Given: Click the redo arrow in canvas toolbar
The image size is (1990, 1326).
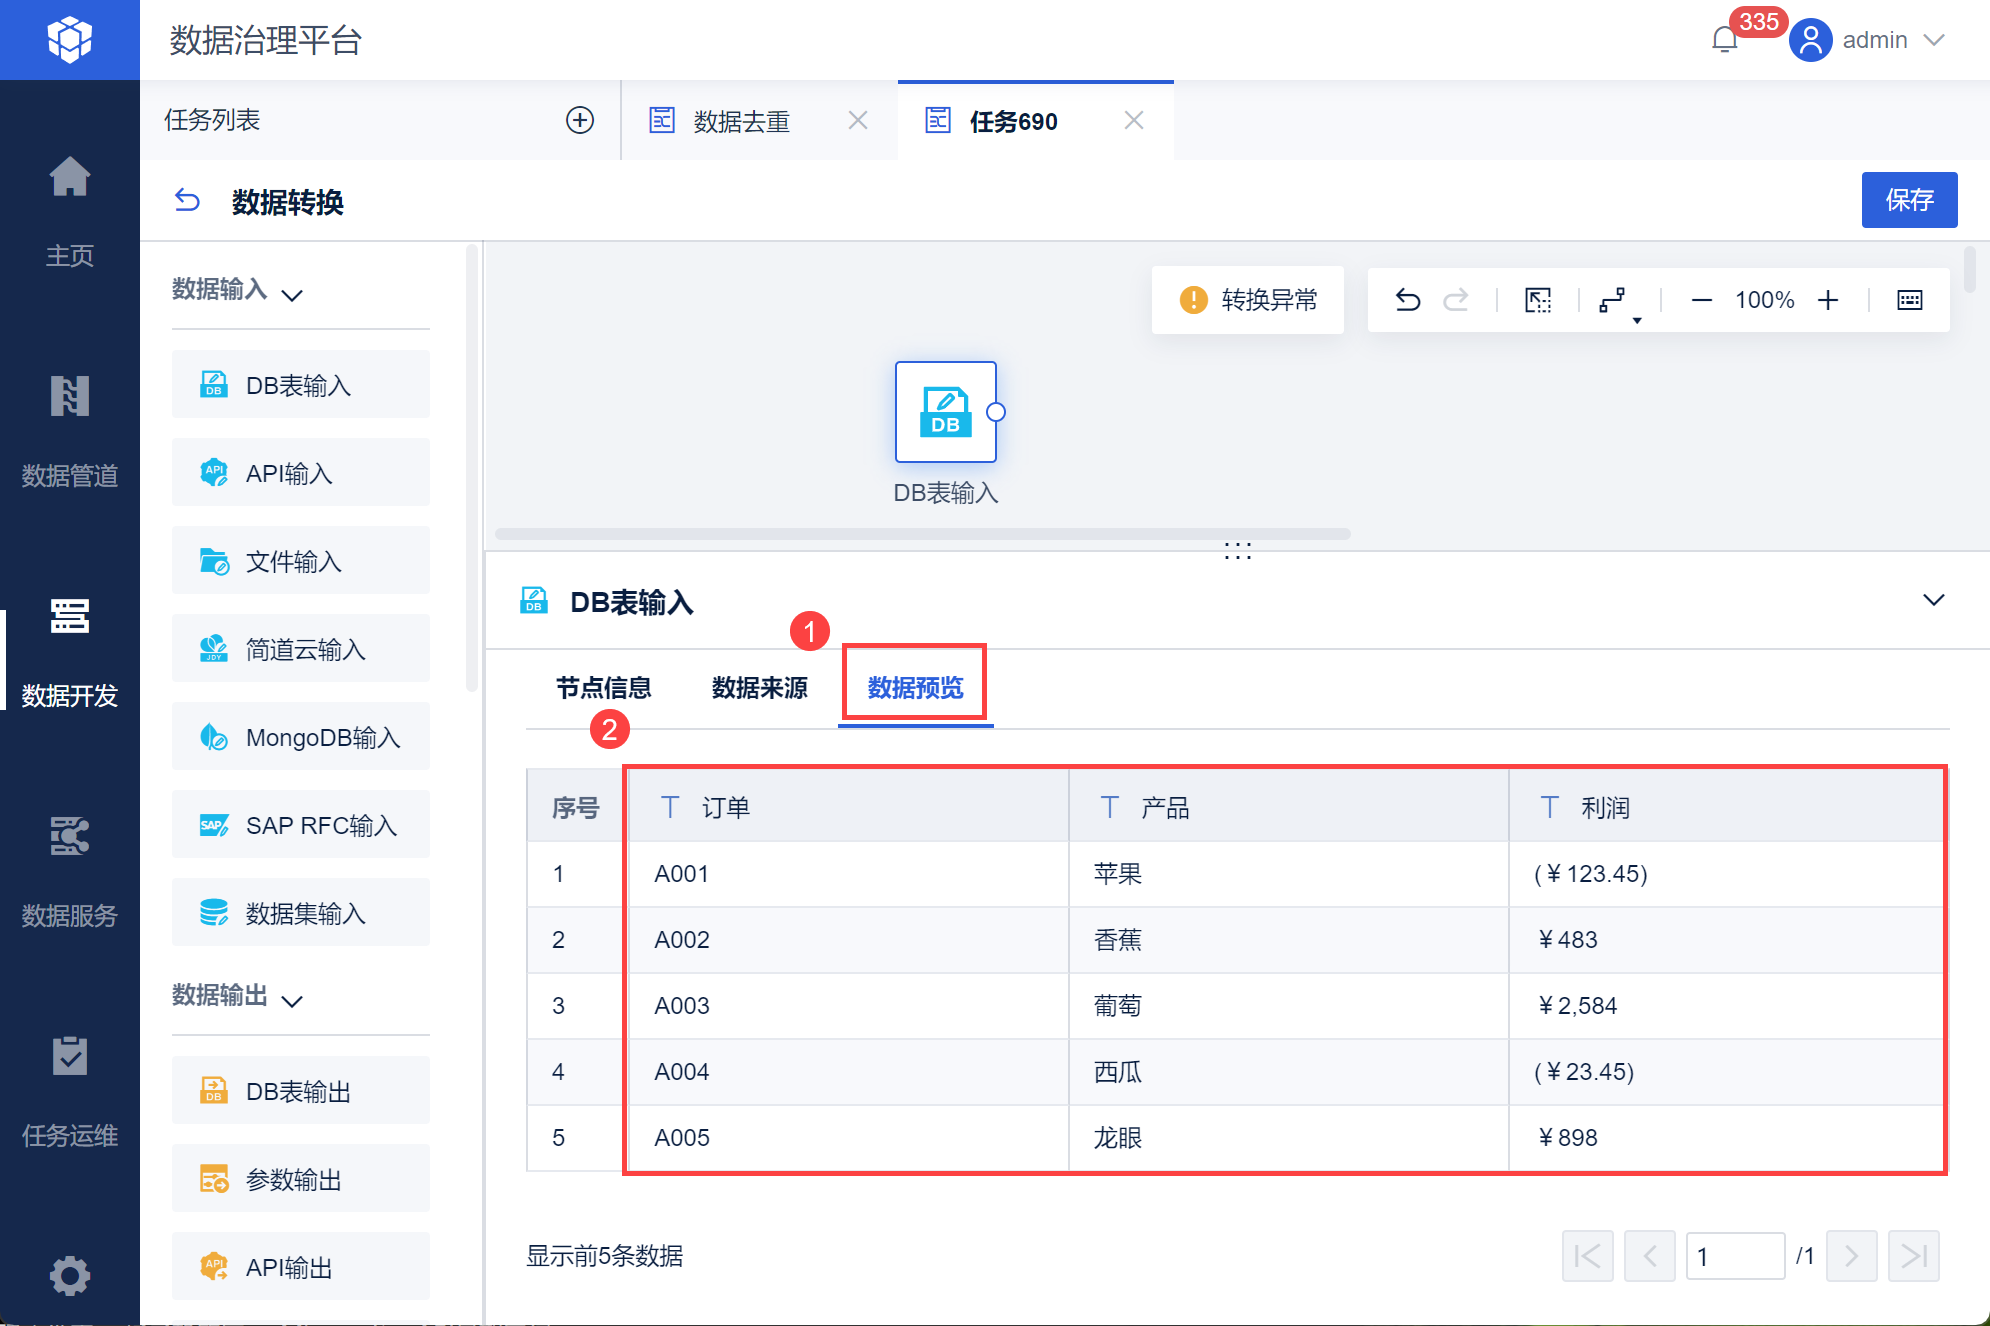Looking at the screenshot, I should (1456, 300).
